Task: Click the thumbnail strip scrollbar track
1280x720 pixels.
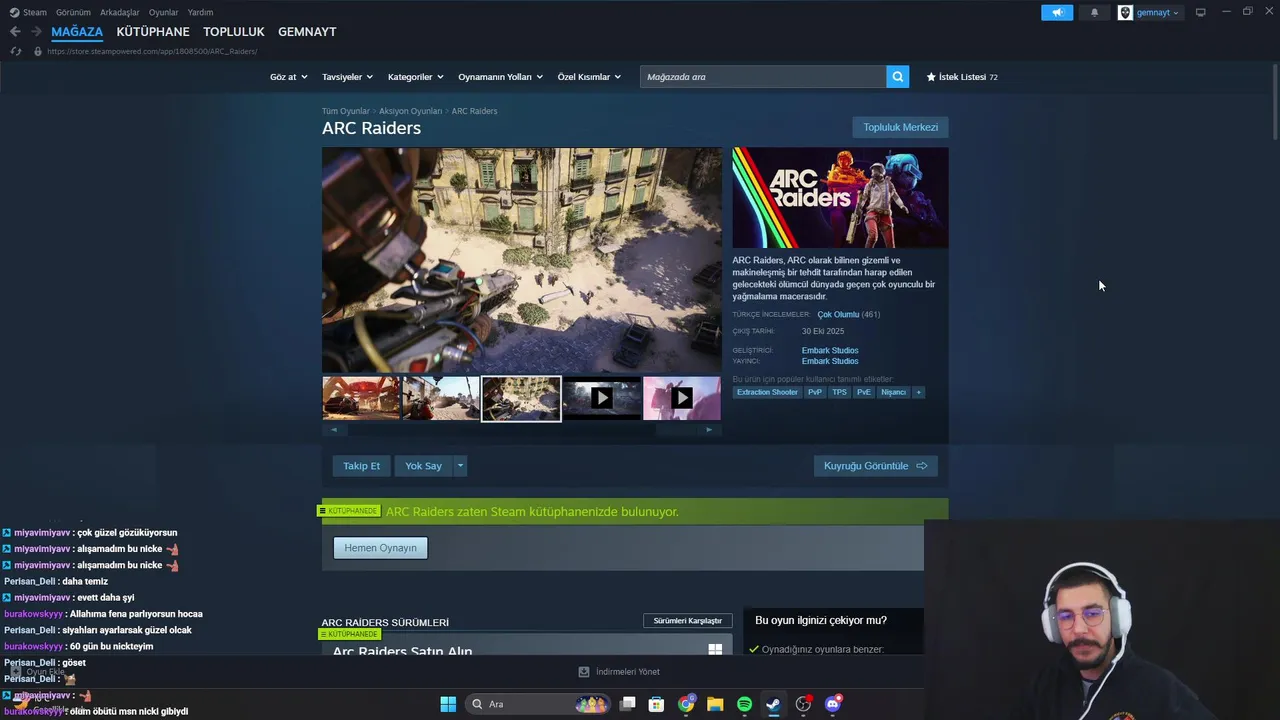Action: click(521, 430)
